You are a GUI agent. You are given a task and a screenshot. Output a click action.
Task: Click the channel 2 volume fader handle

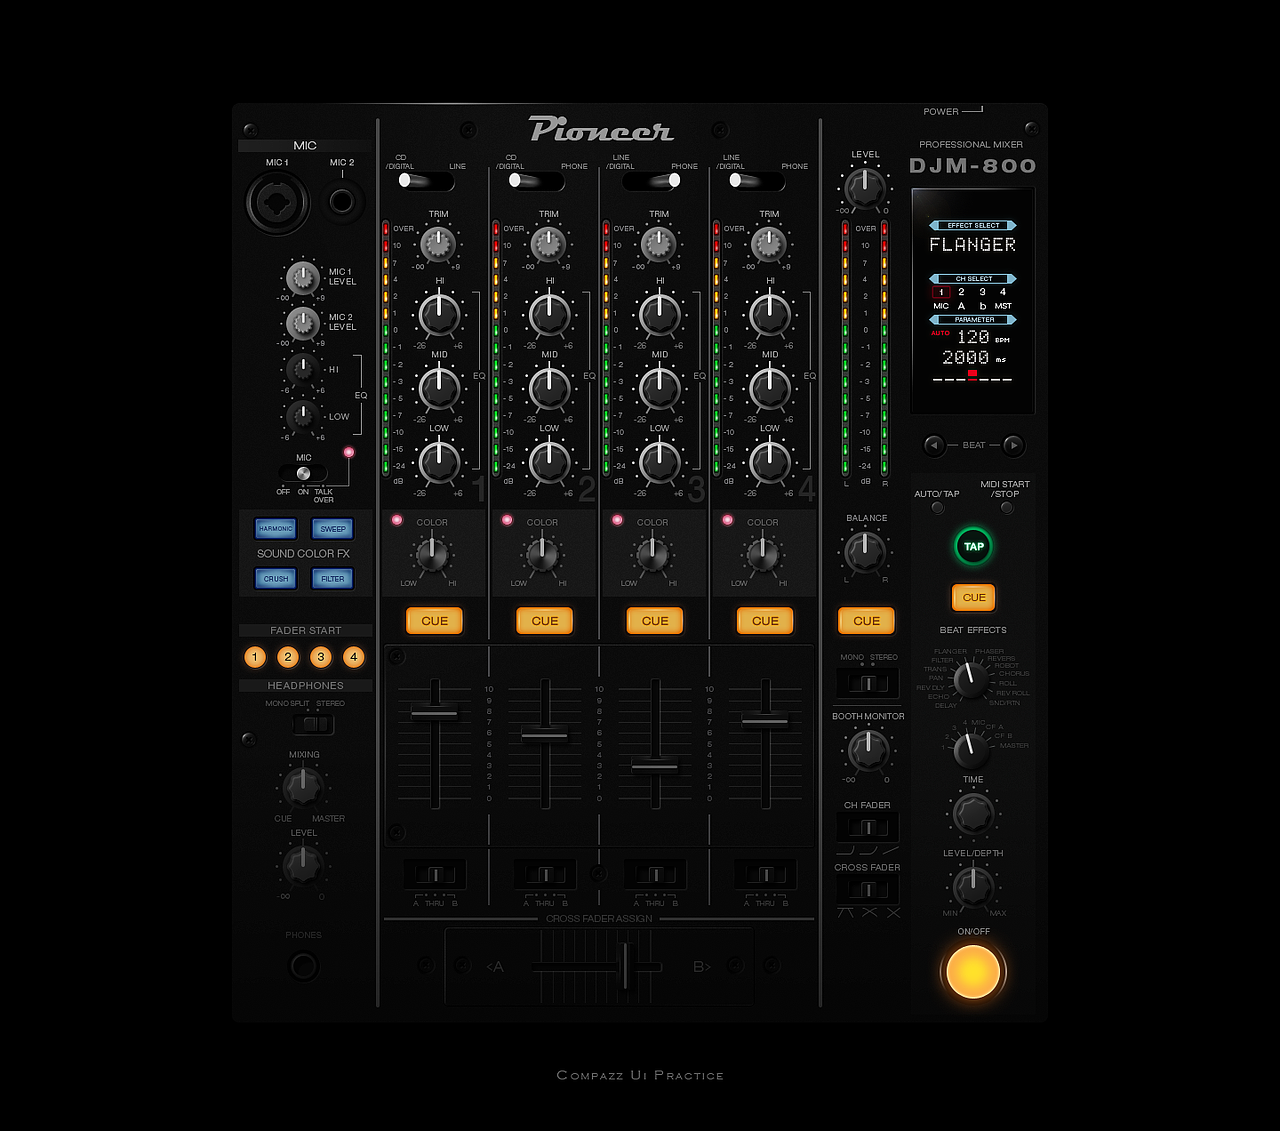(x=545, y=735)
